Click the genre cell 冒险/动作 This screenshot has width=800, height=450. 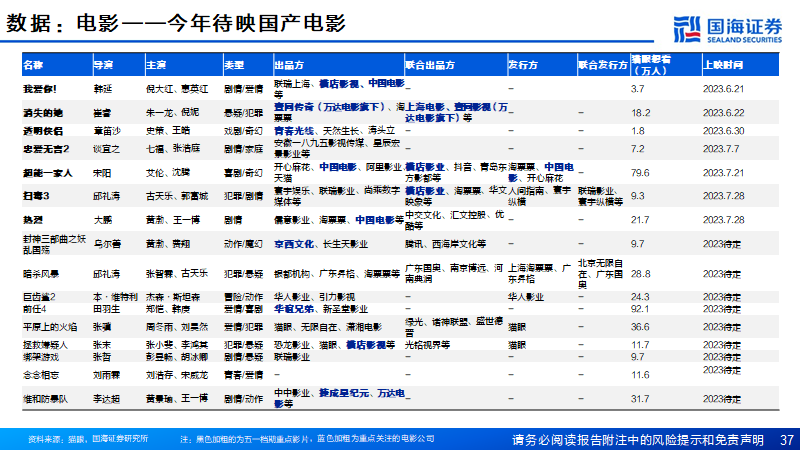click(243, 297)
